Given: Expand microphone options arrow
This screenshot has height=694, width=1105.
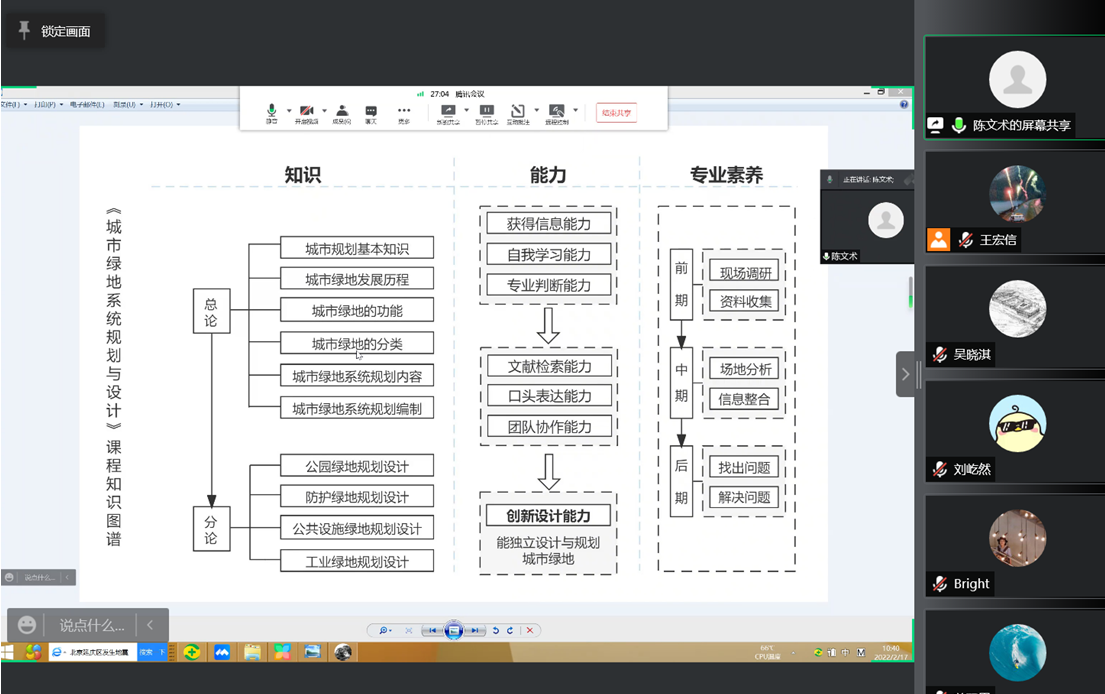Looking at the screenshot, I should pyautogui.click(x=289, y=110).
